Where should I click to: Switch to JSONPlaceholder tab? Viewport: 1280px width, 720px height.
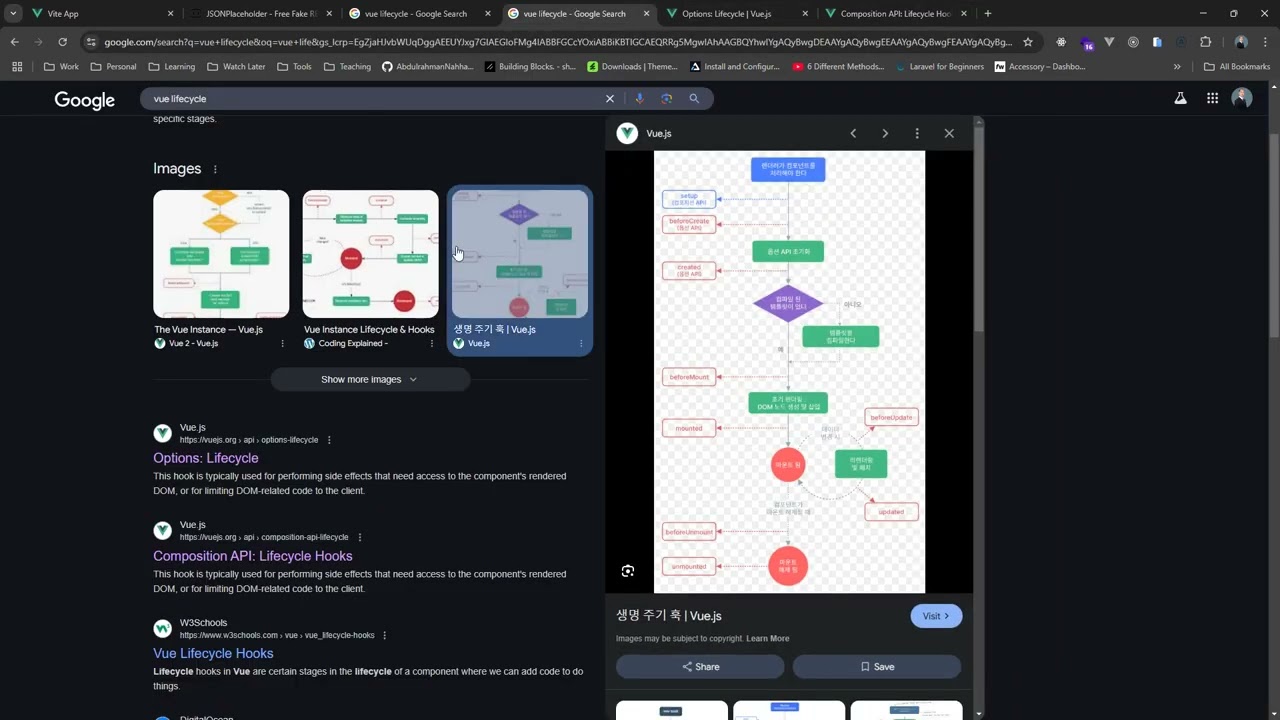(260, 14)
